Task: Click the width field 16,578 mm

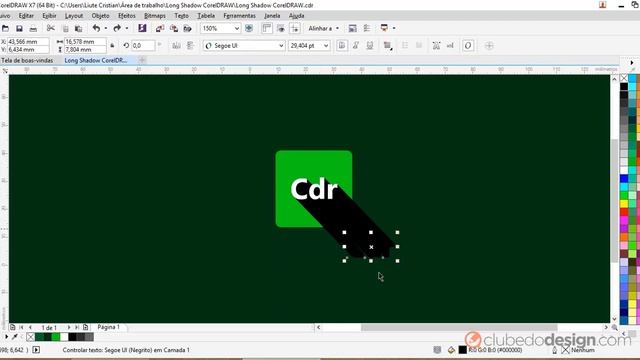Action: point(85,42)
